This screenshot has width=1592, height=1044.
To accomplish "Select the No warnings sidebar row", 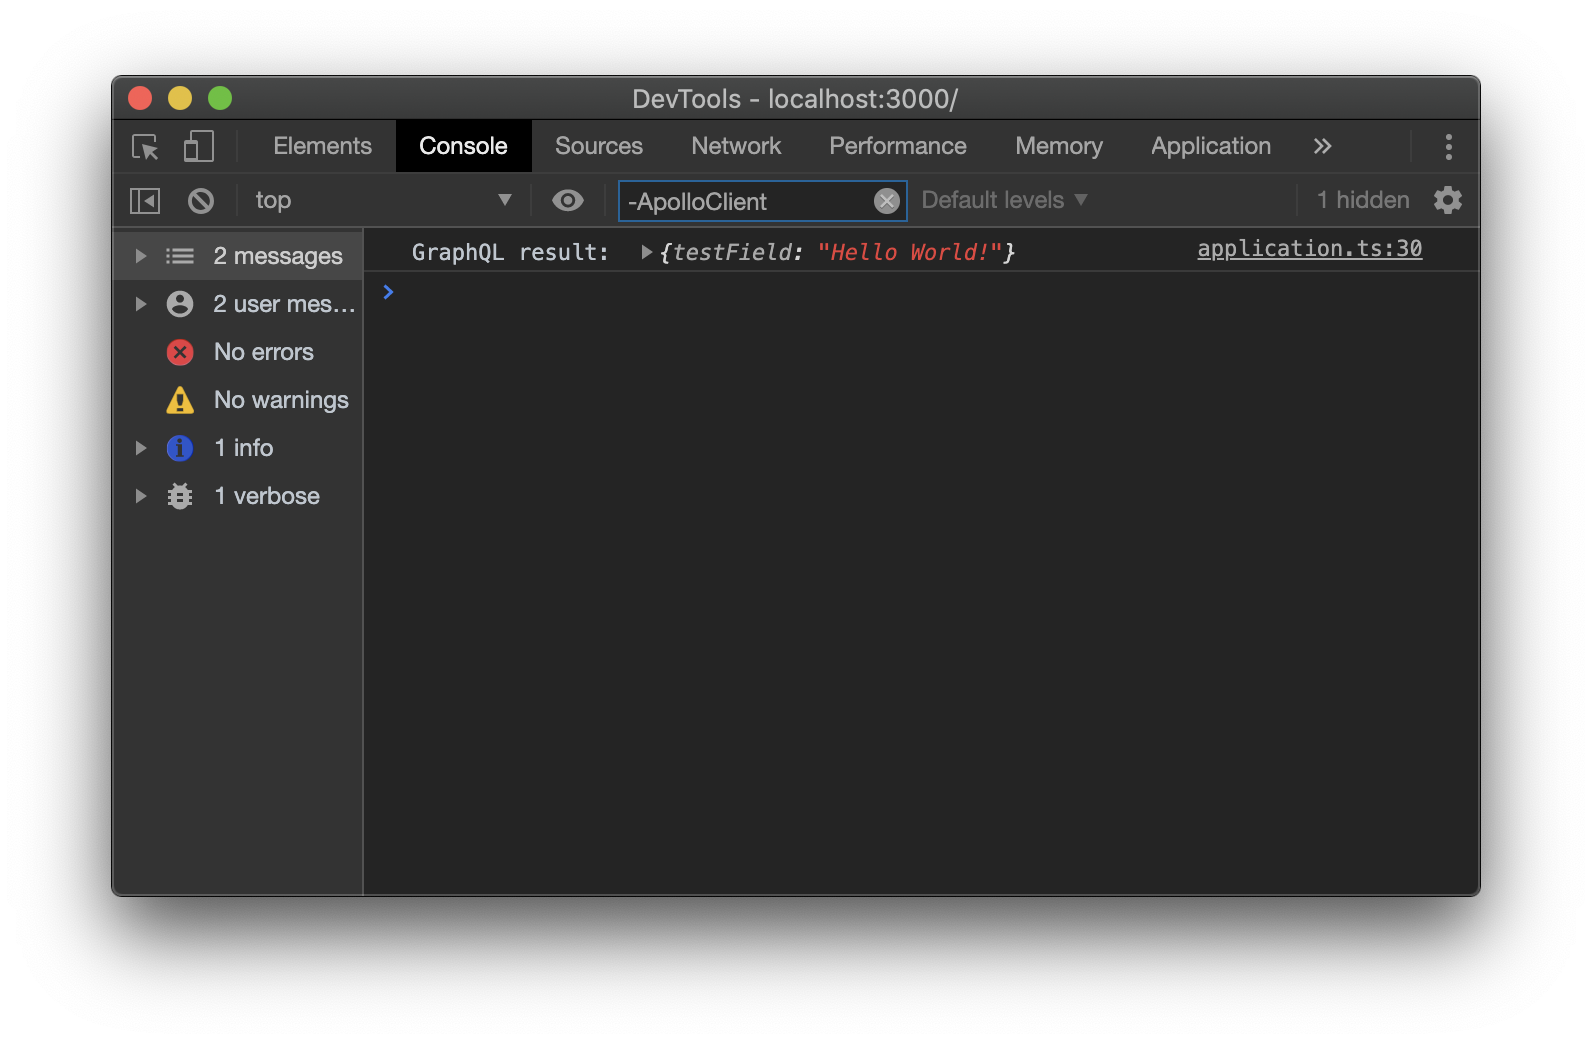I will coord(238,400).
